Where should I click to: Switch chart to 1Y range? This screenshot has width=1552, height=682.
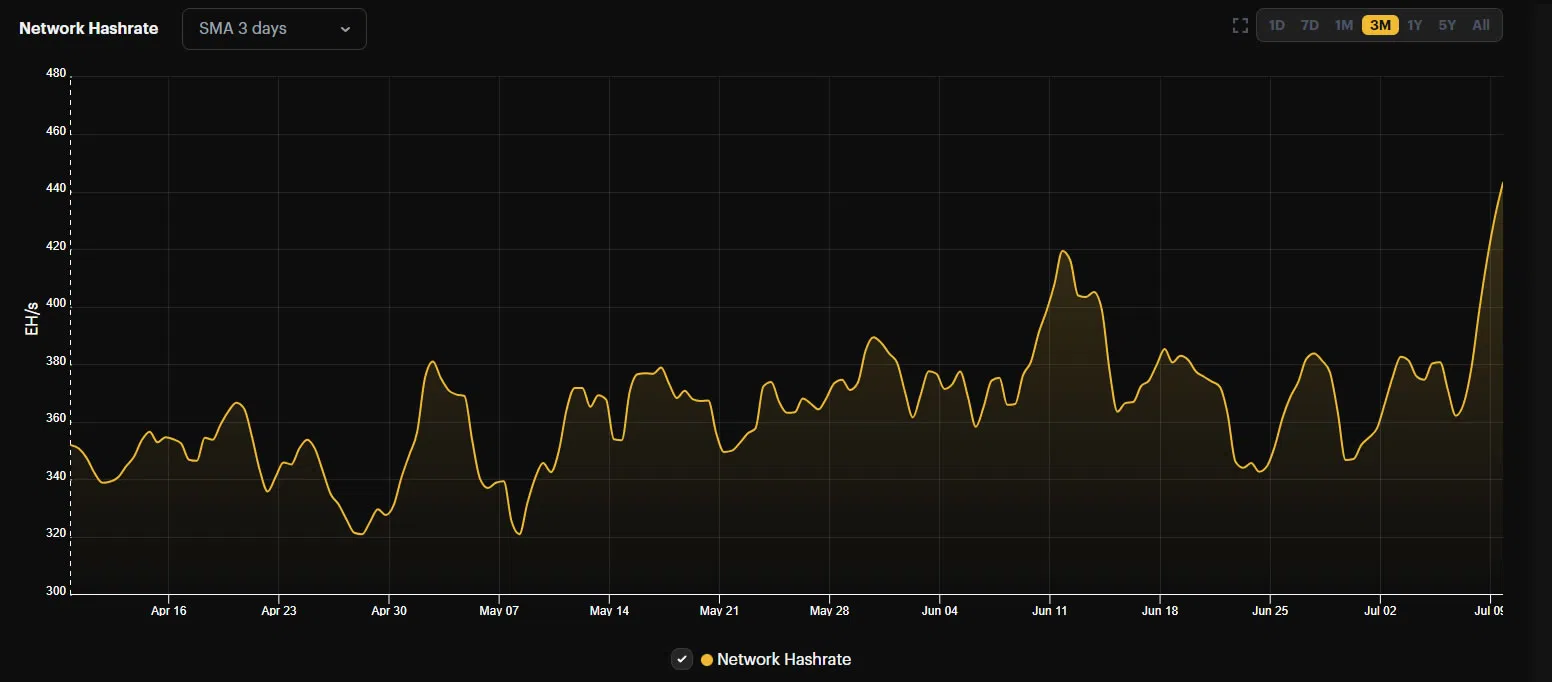[x=1414, y=26]
